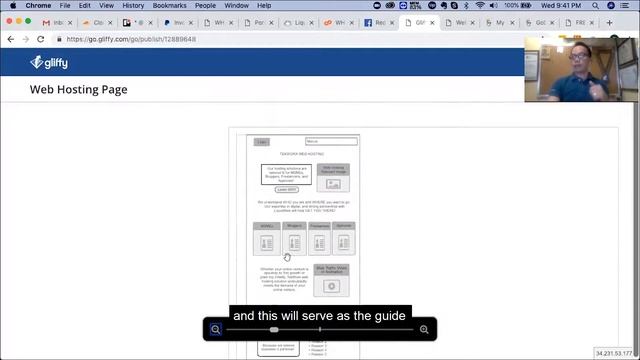Open the Help menu
640x360 pixels.
pos(264,6)
